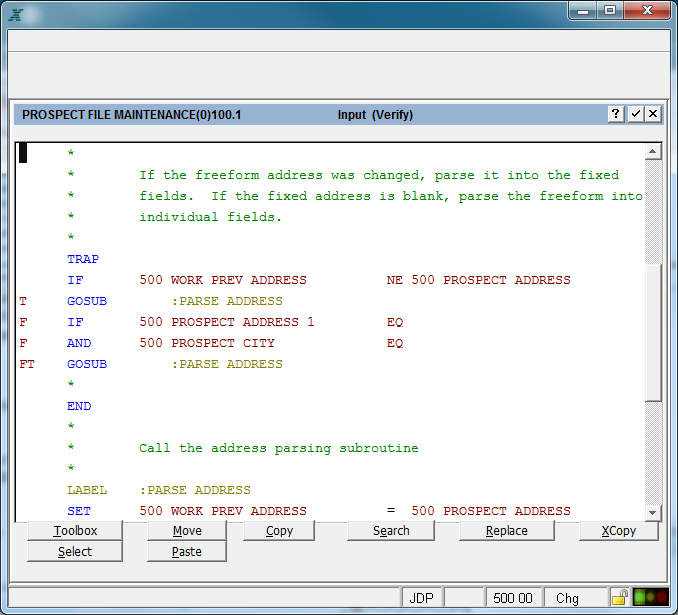678x615 pixels.
Task: Click the Select button
Action: 75,552
